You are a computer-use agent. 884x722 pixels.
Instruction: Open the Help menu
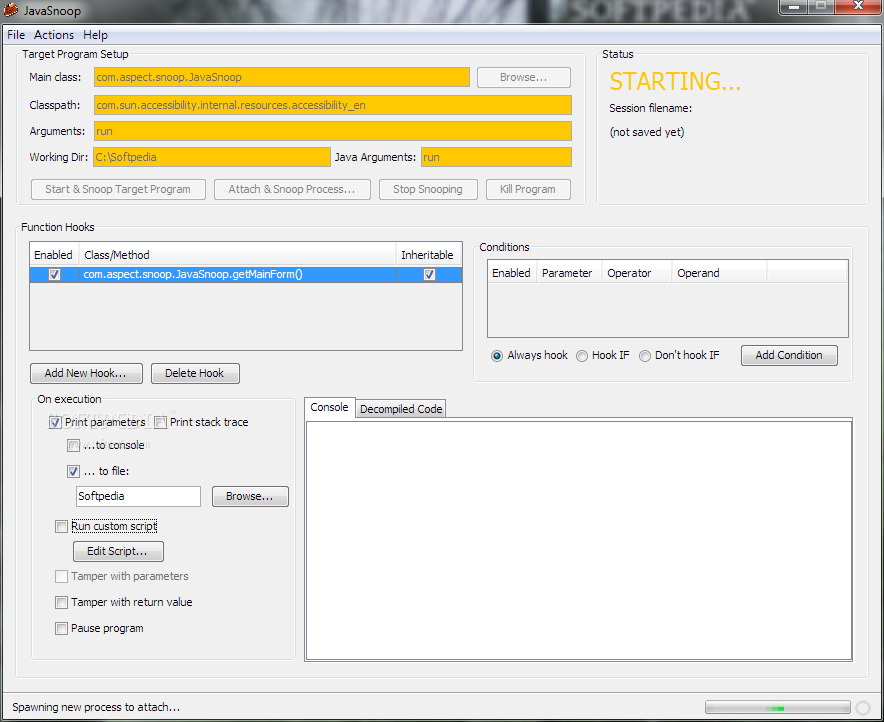95,35
